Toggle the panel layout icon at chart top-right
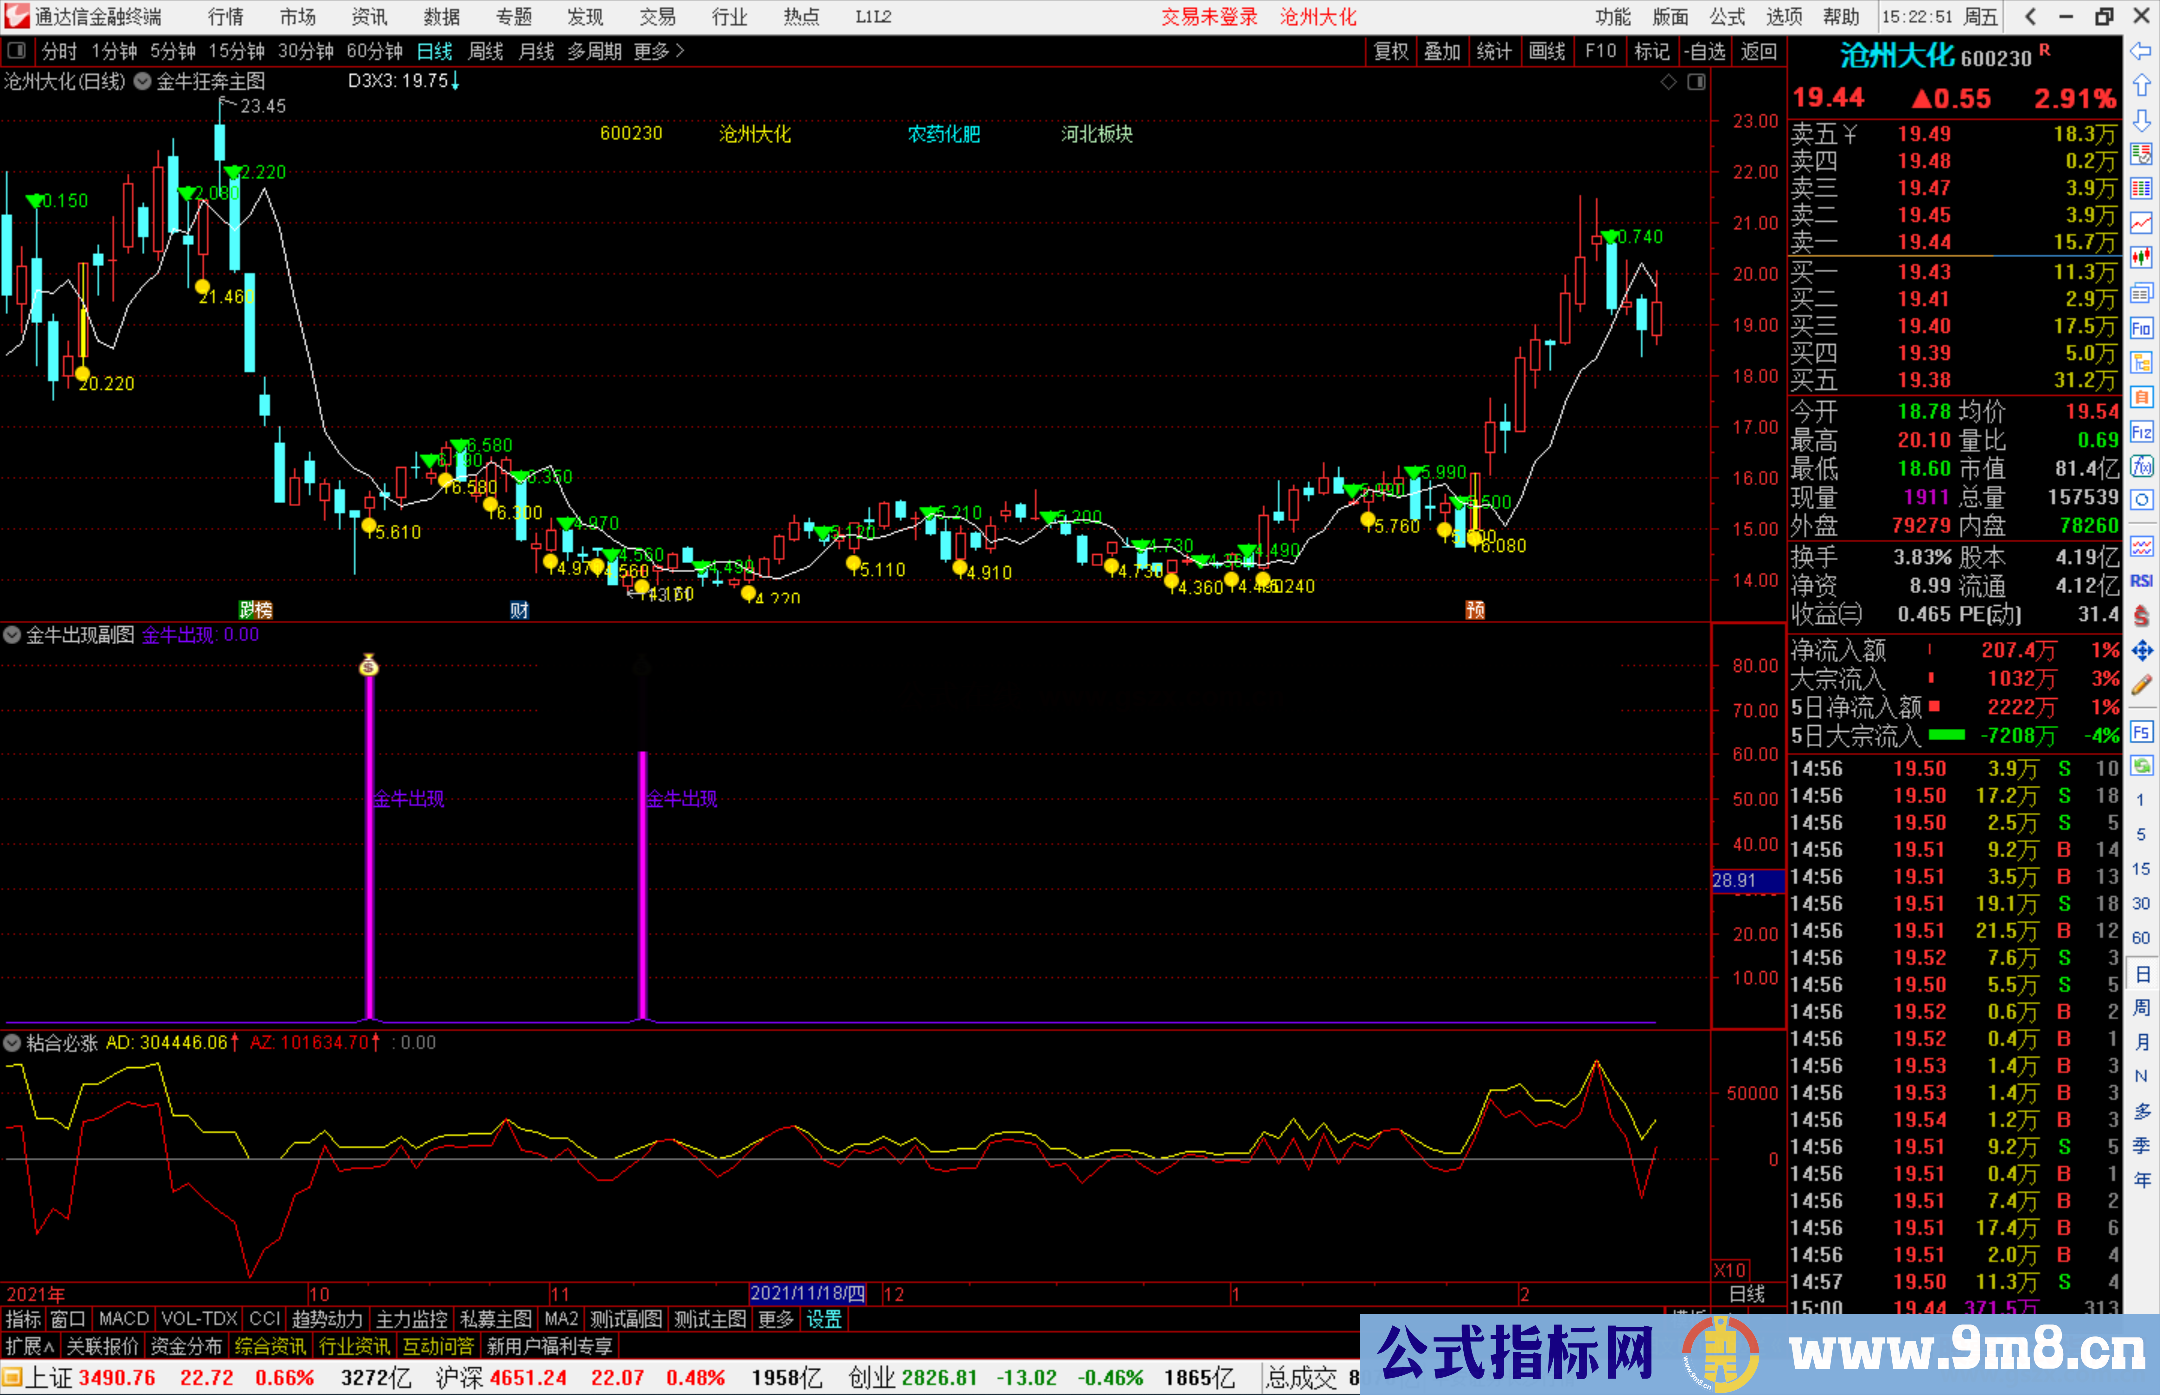This screenshot has width=2160, height=1395. (1696, 82)
